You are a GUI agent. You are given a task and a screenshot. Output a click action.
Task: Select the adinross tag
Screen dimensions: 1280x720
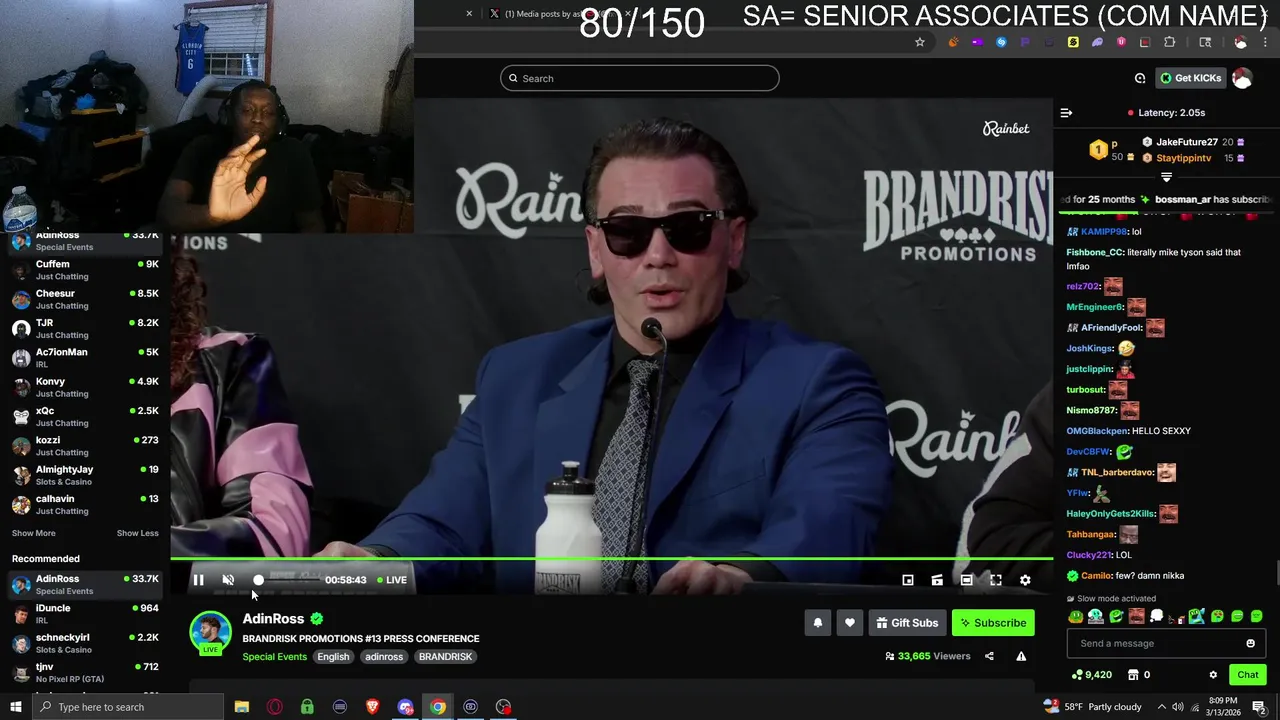(384, 657)
